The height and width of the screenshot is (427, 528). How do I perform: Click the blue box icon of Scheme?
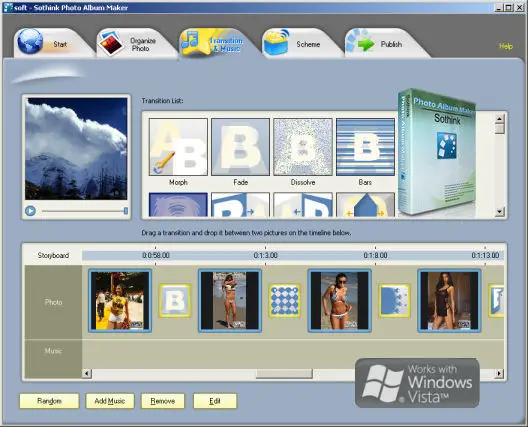pyautogui.click(x=276, y=42)
